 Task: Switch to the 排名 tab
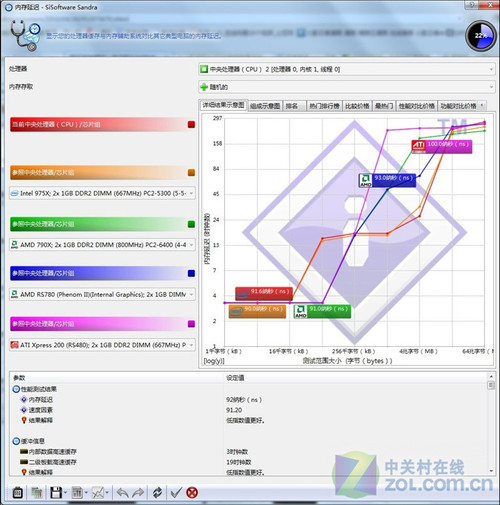coord(292,106)
